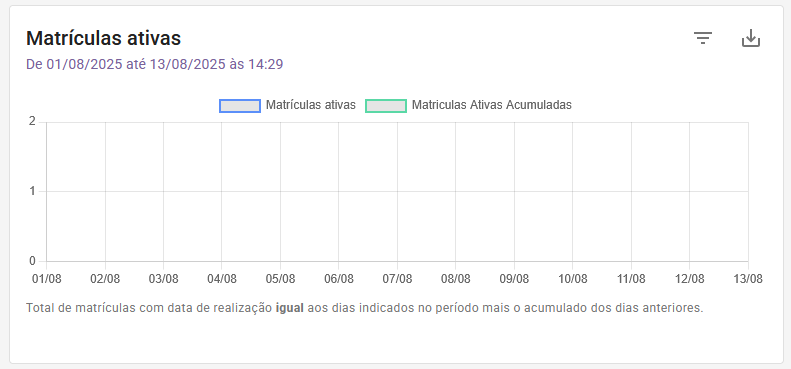Click the 10/08 x-axis label
Viewport: 791px width, 369px height.
pos(573,279)
